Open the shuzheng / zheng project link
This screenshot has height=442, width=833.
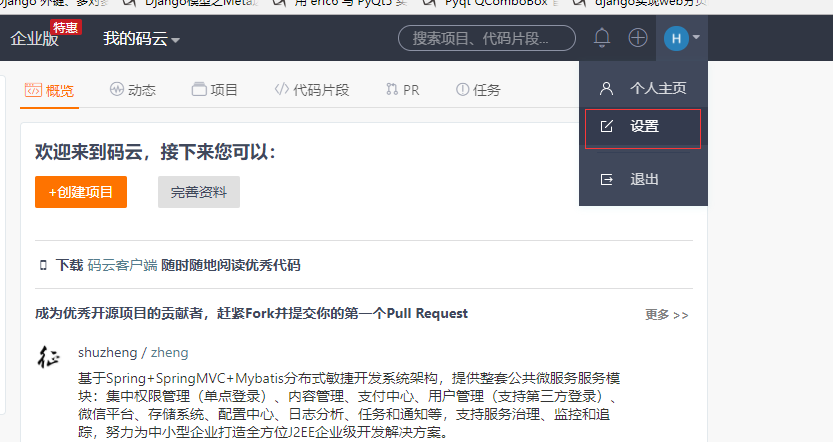click(133, 353)
